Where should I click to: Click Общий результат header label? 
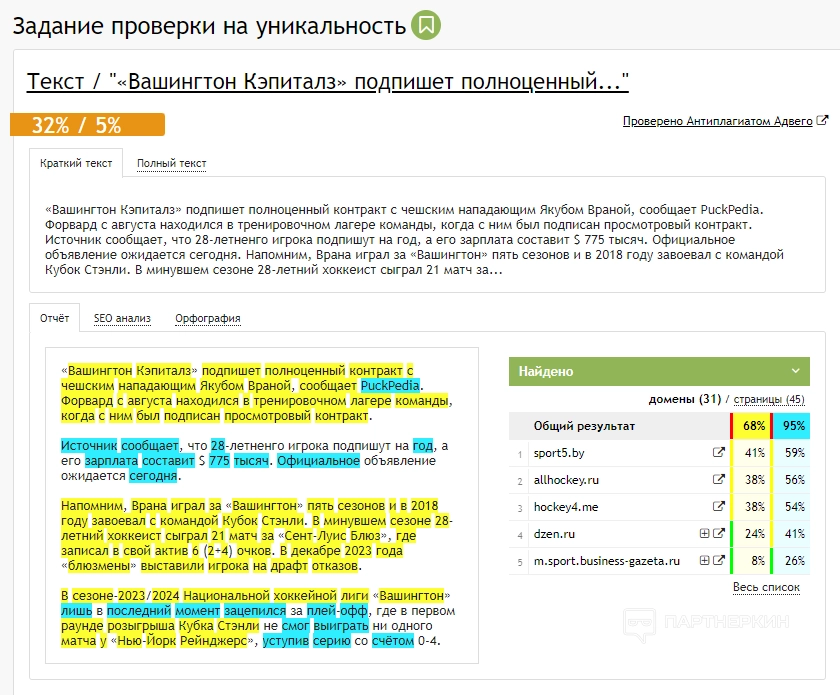pos(584,426)
